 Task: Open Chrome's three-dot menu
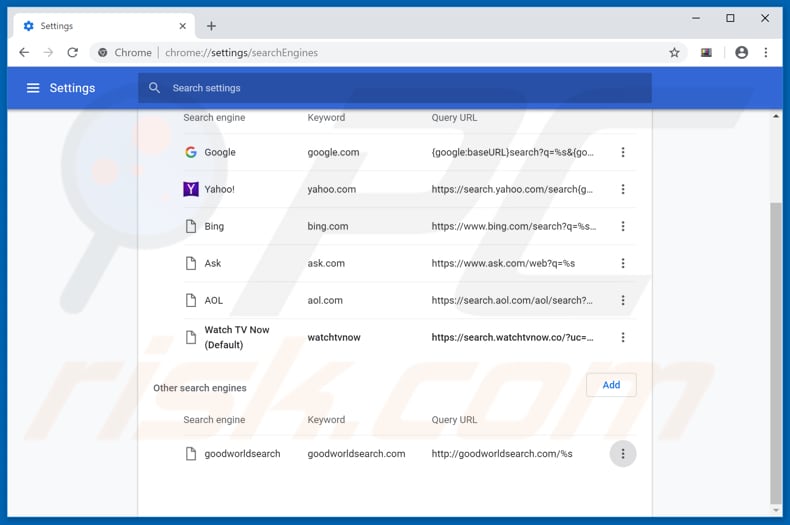click(766, 52)
